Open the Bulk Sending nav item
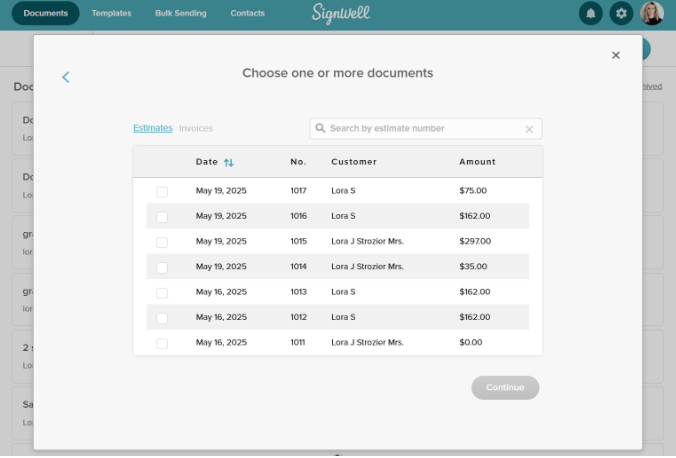Viewport: 676px width, 458px height. pyautogui.click(x=181, y=13)
